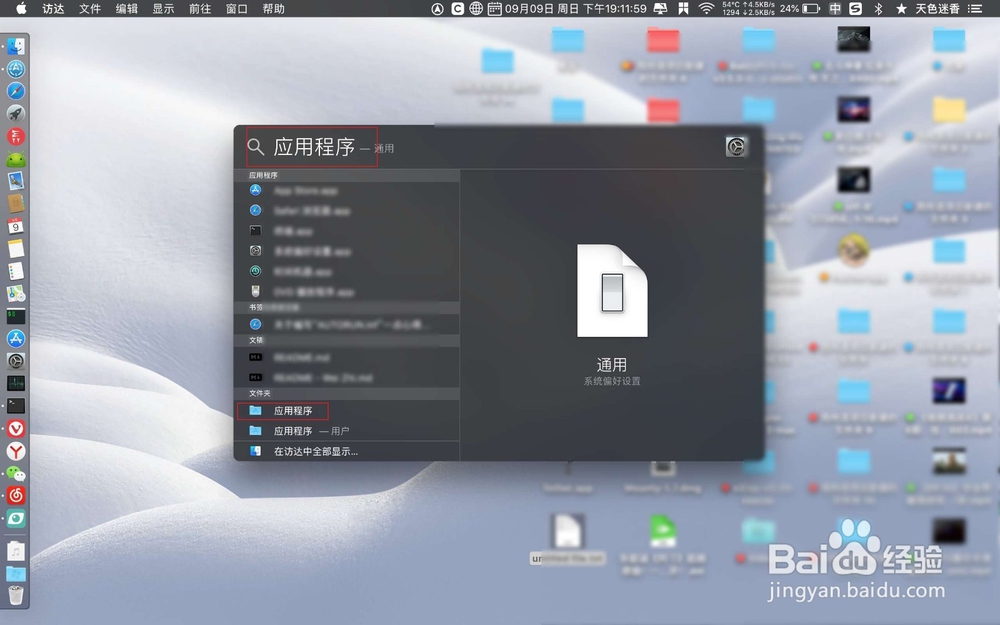Open the Apple menu
1000x625 pixels.
[x=20, y=8]
